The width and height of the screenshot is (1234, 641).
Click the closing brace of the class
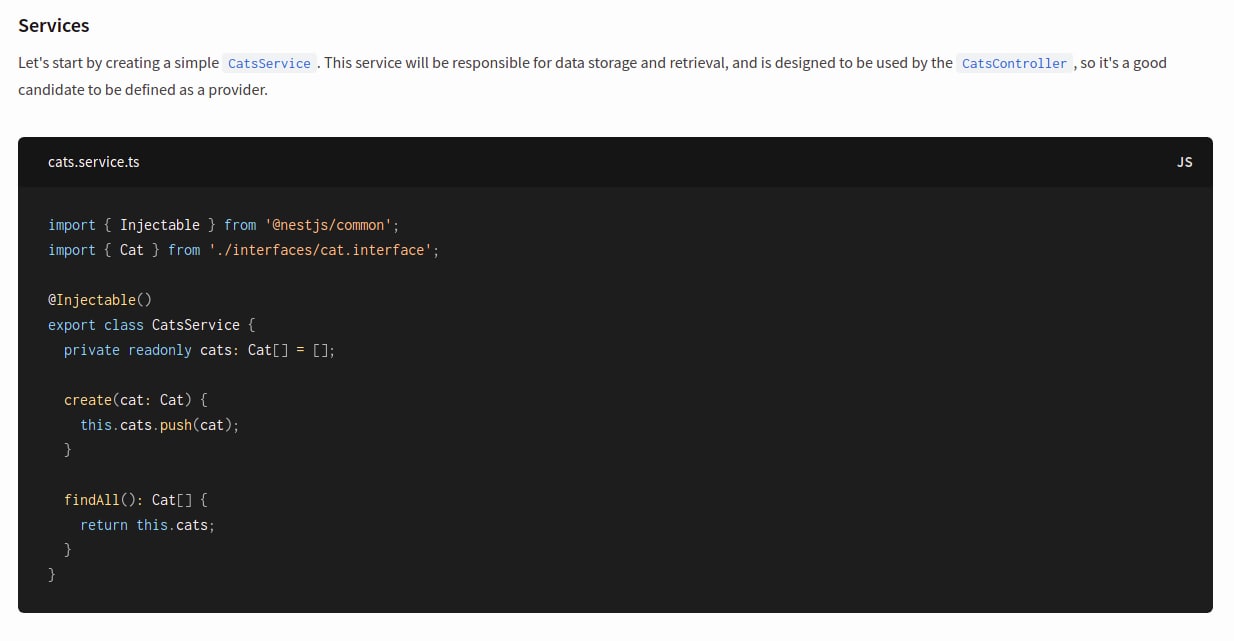coord(52,575)
